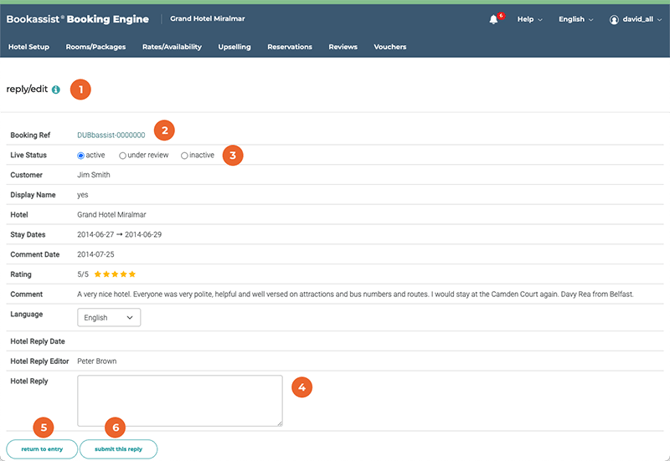Image resolution: width=670 pixels, height=461 pixels.
Task: Open the Language dropdown showing English
Action: click(x=109, y=317)
